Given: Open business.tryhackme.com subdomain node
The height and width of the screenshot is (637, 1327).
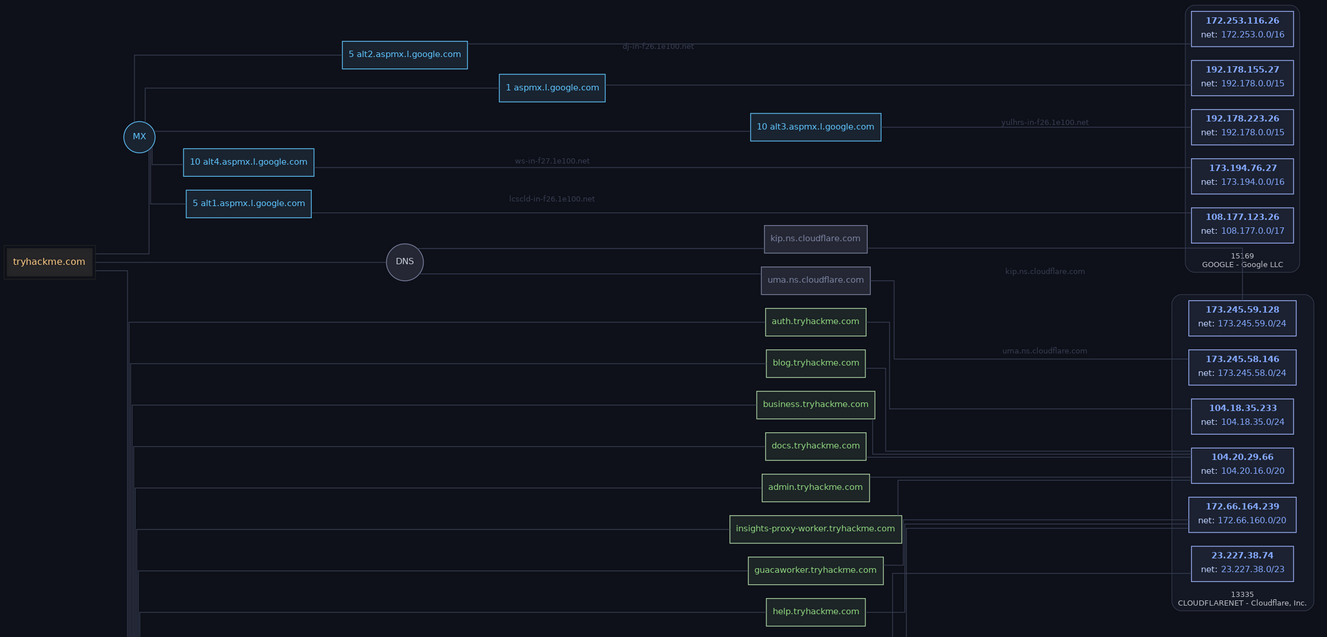Looking at the screenshot, I should click(x=815, y=405).
